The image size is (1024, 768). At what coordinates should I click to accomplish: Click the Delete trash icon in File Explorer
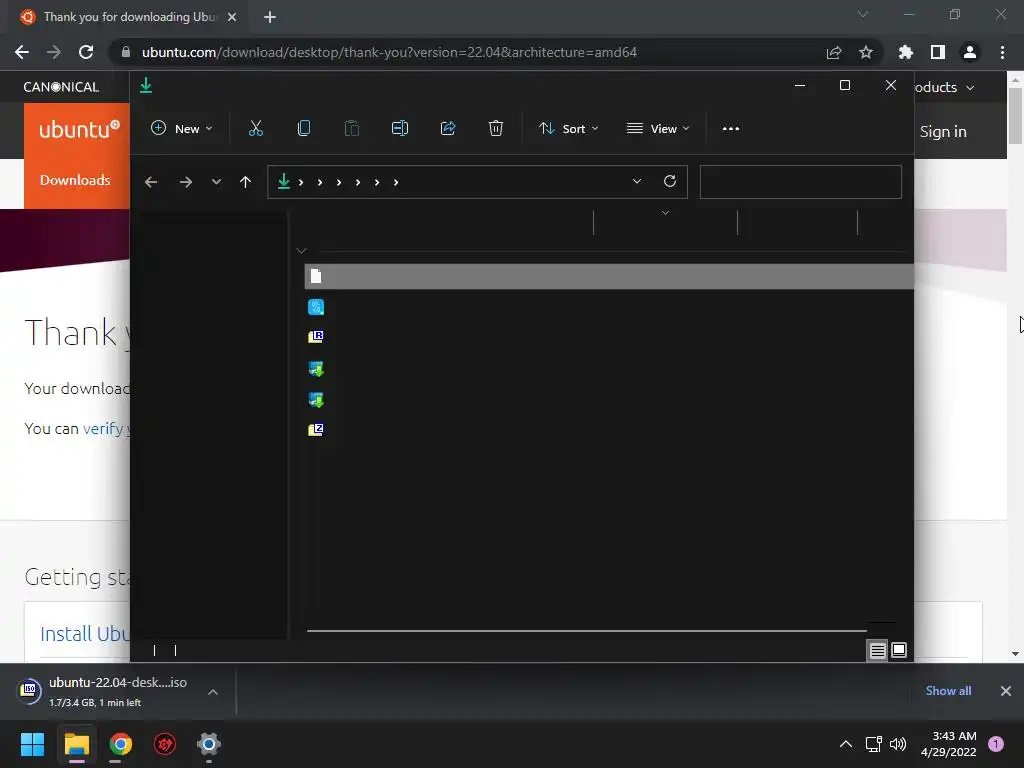(496, 129)
